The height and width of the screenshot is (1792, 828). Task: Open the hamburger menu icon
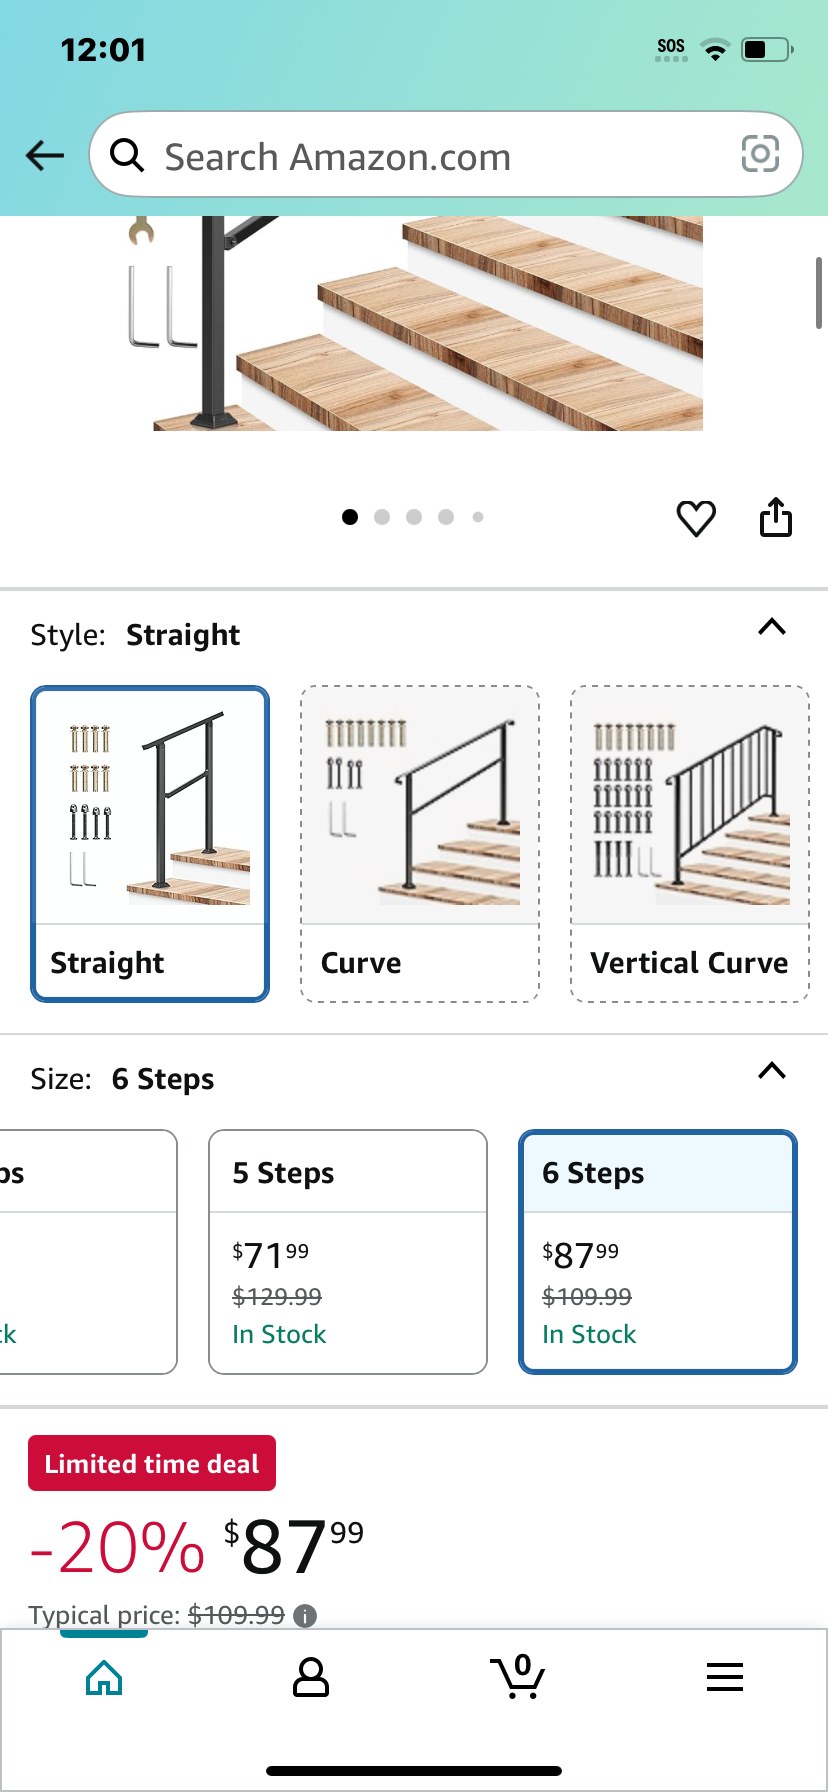click(725, 1677)
